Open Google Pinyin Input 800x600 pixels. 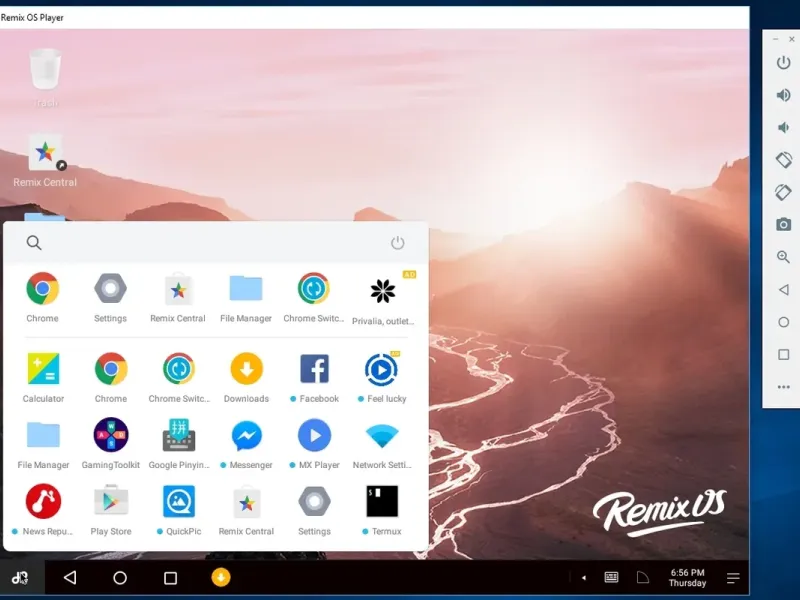pyautogui.click(x=179, y=435)
